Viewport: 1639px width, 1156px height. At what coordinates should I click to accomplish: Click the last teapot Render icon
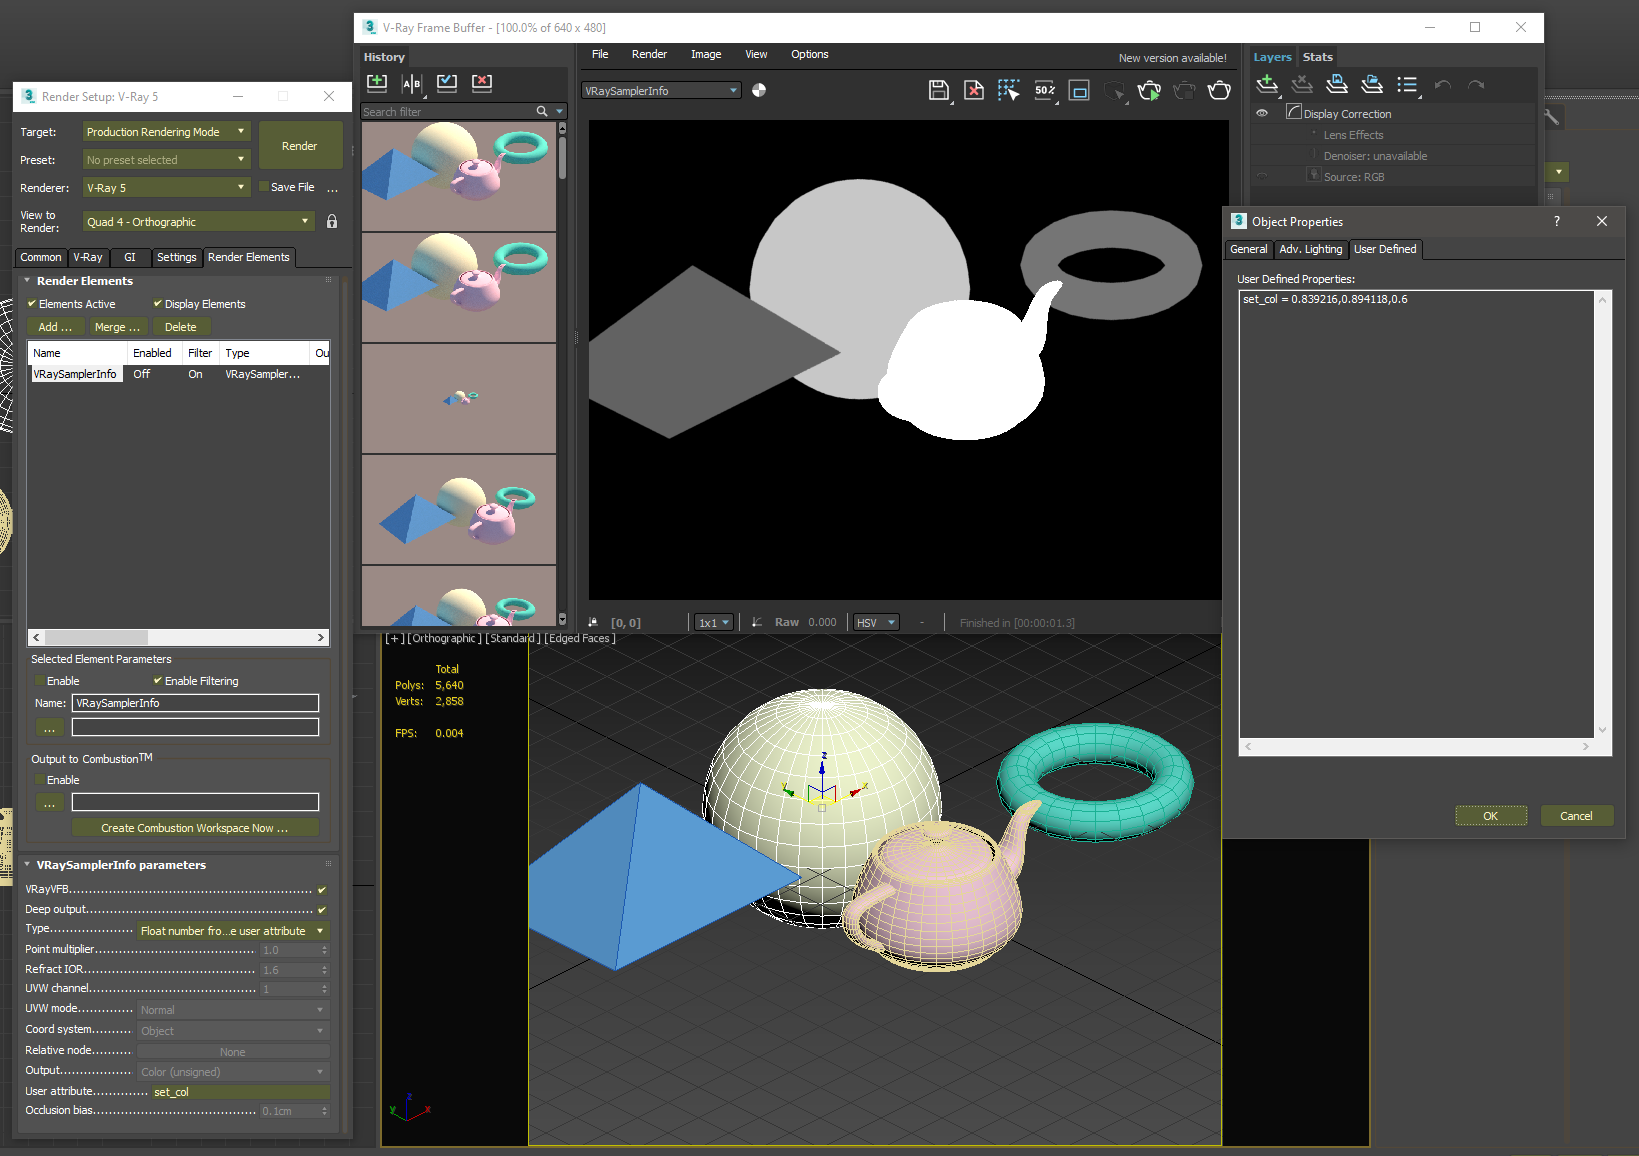1219,91
